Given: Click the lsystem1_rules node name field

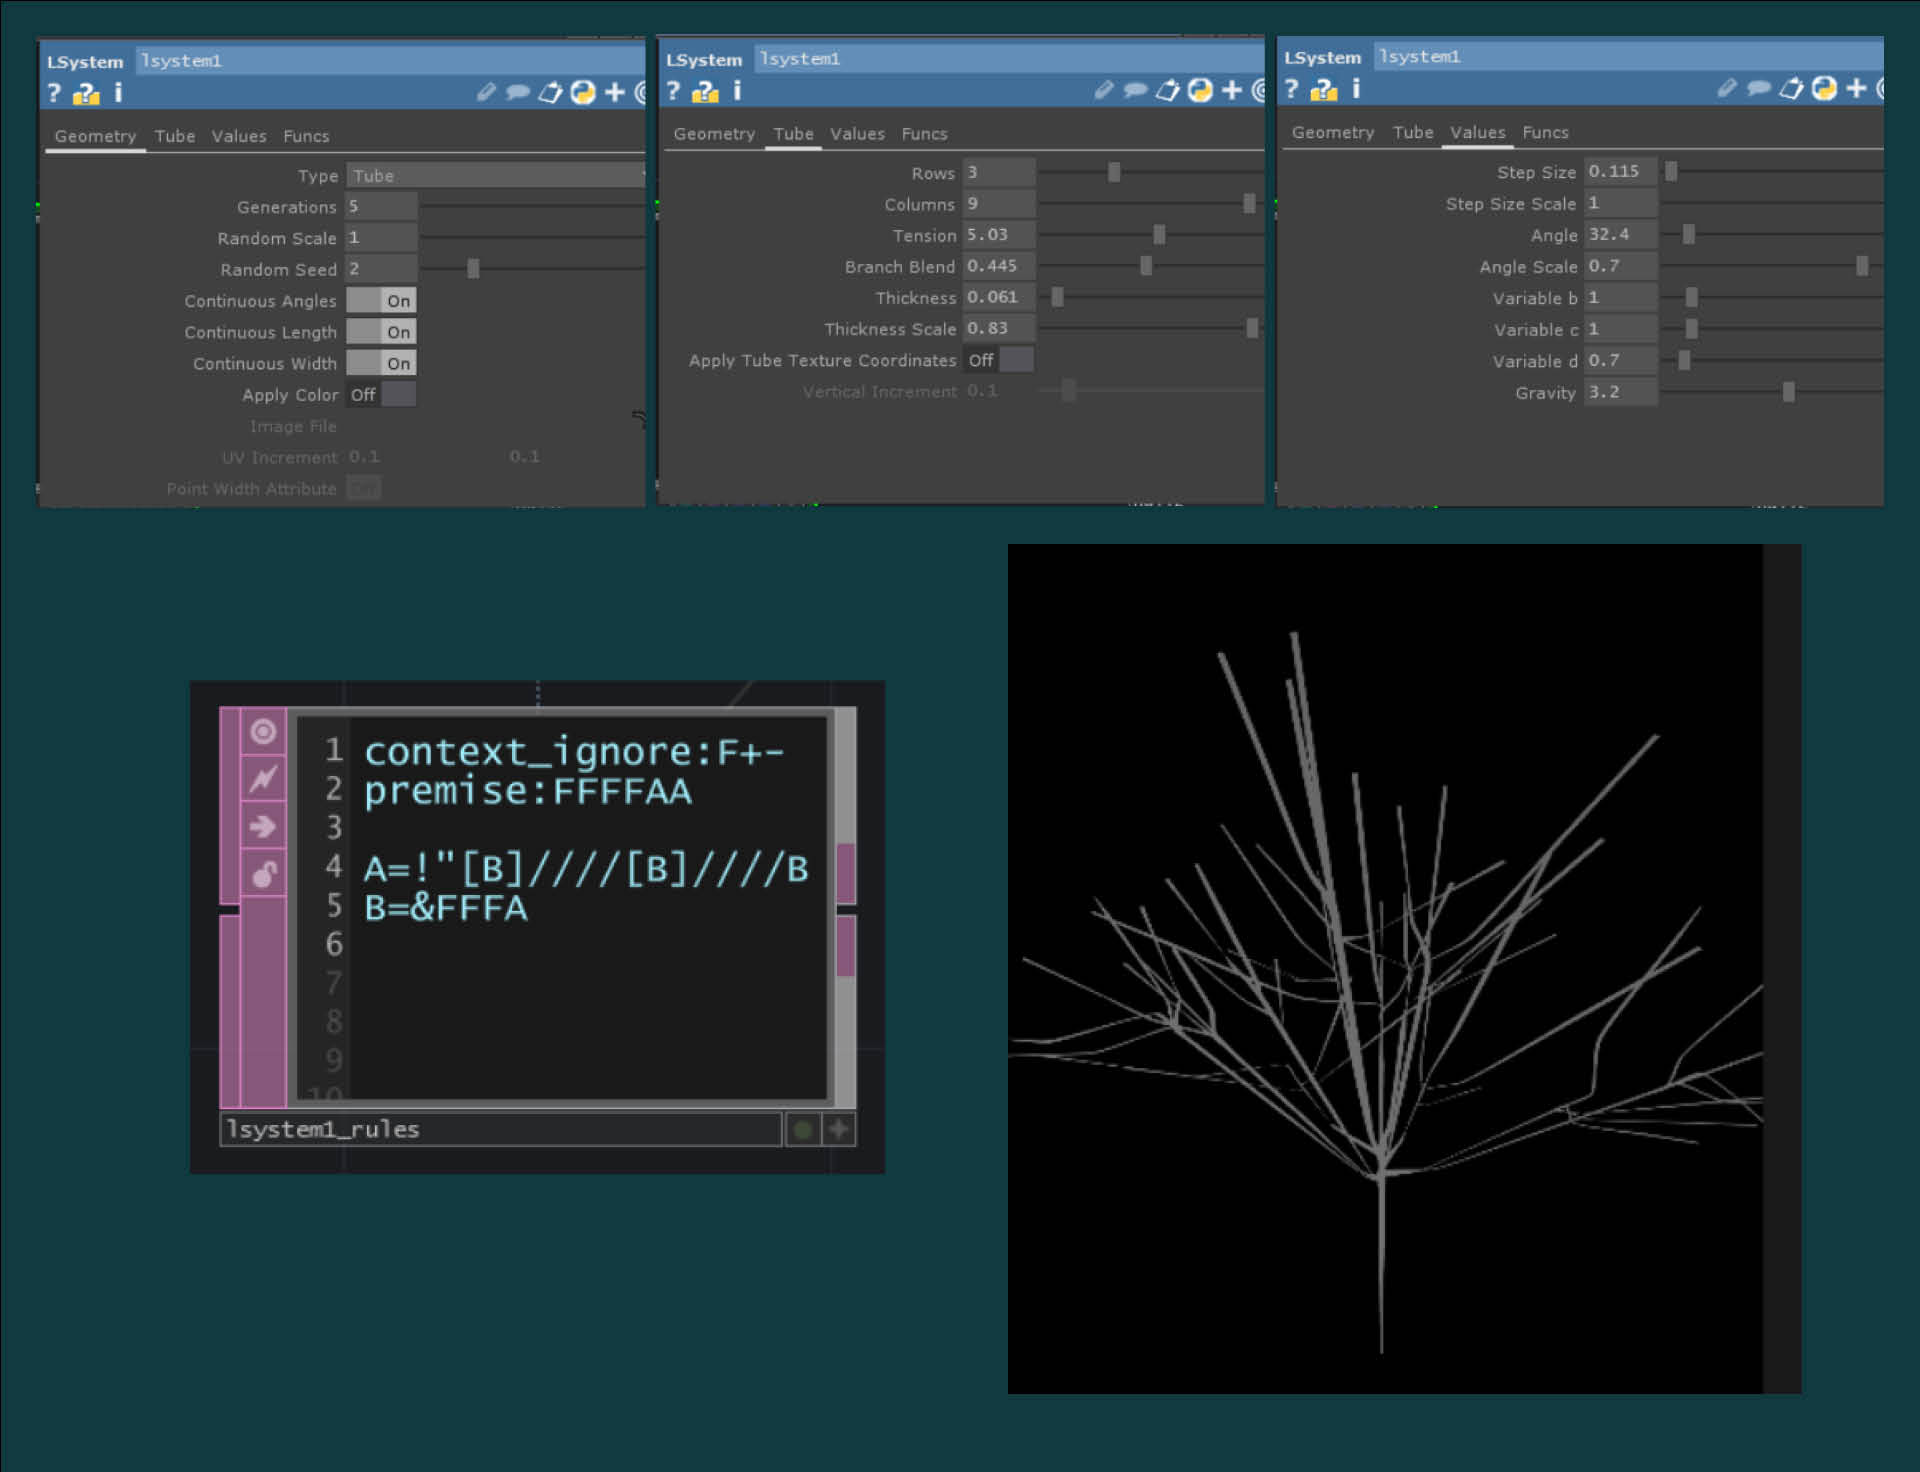Looking at the screenshot, I should click(500, 1130).
